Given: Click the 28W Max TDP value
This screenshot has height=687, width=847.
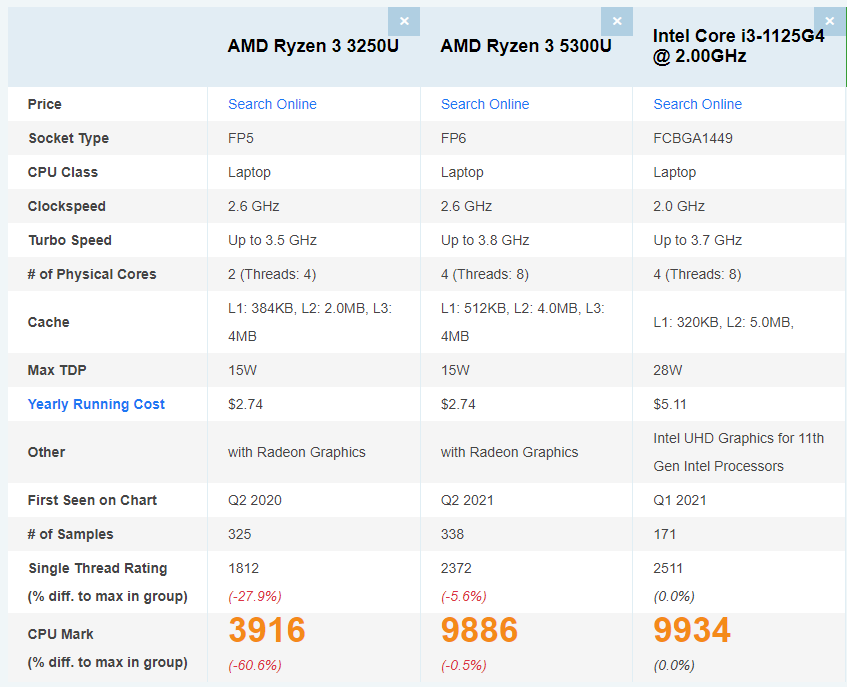Looking at the screenshot, I should 668,371.
